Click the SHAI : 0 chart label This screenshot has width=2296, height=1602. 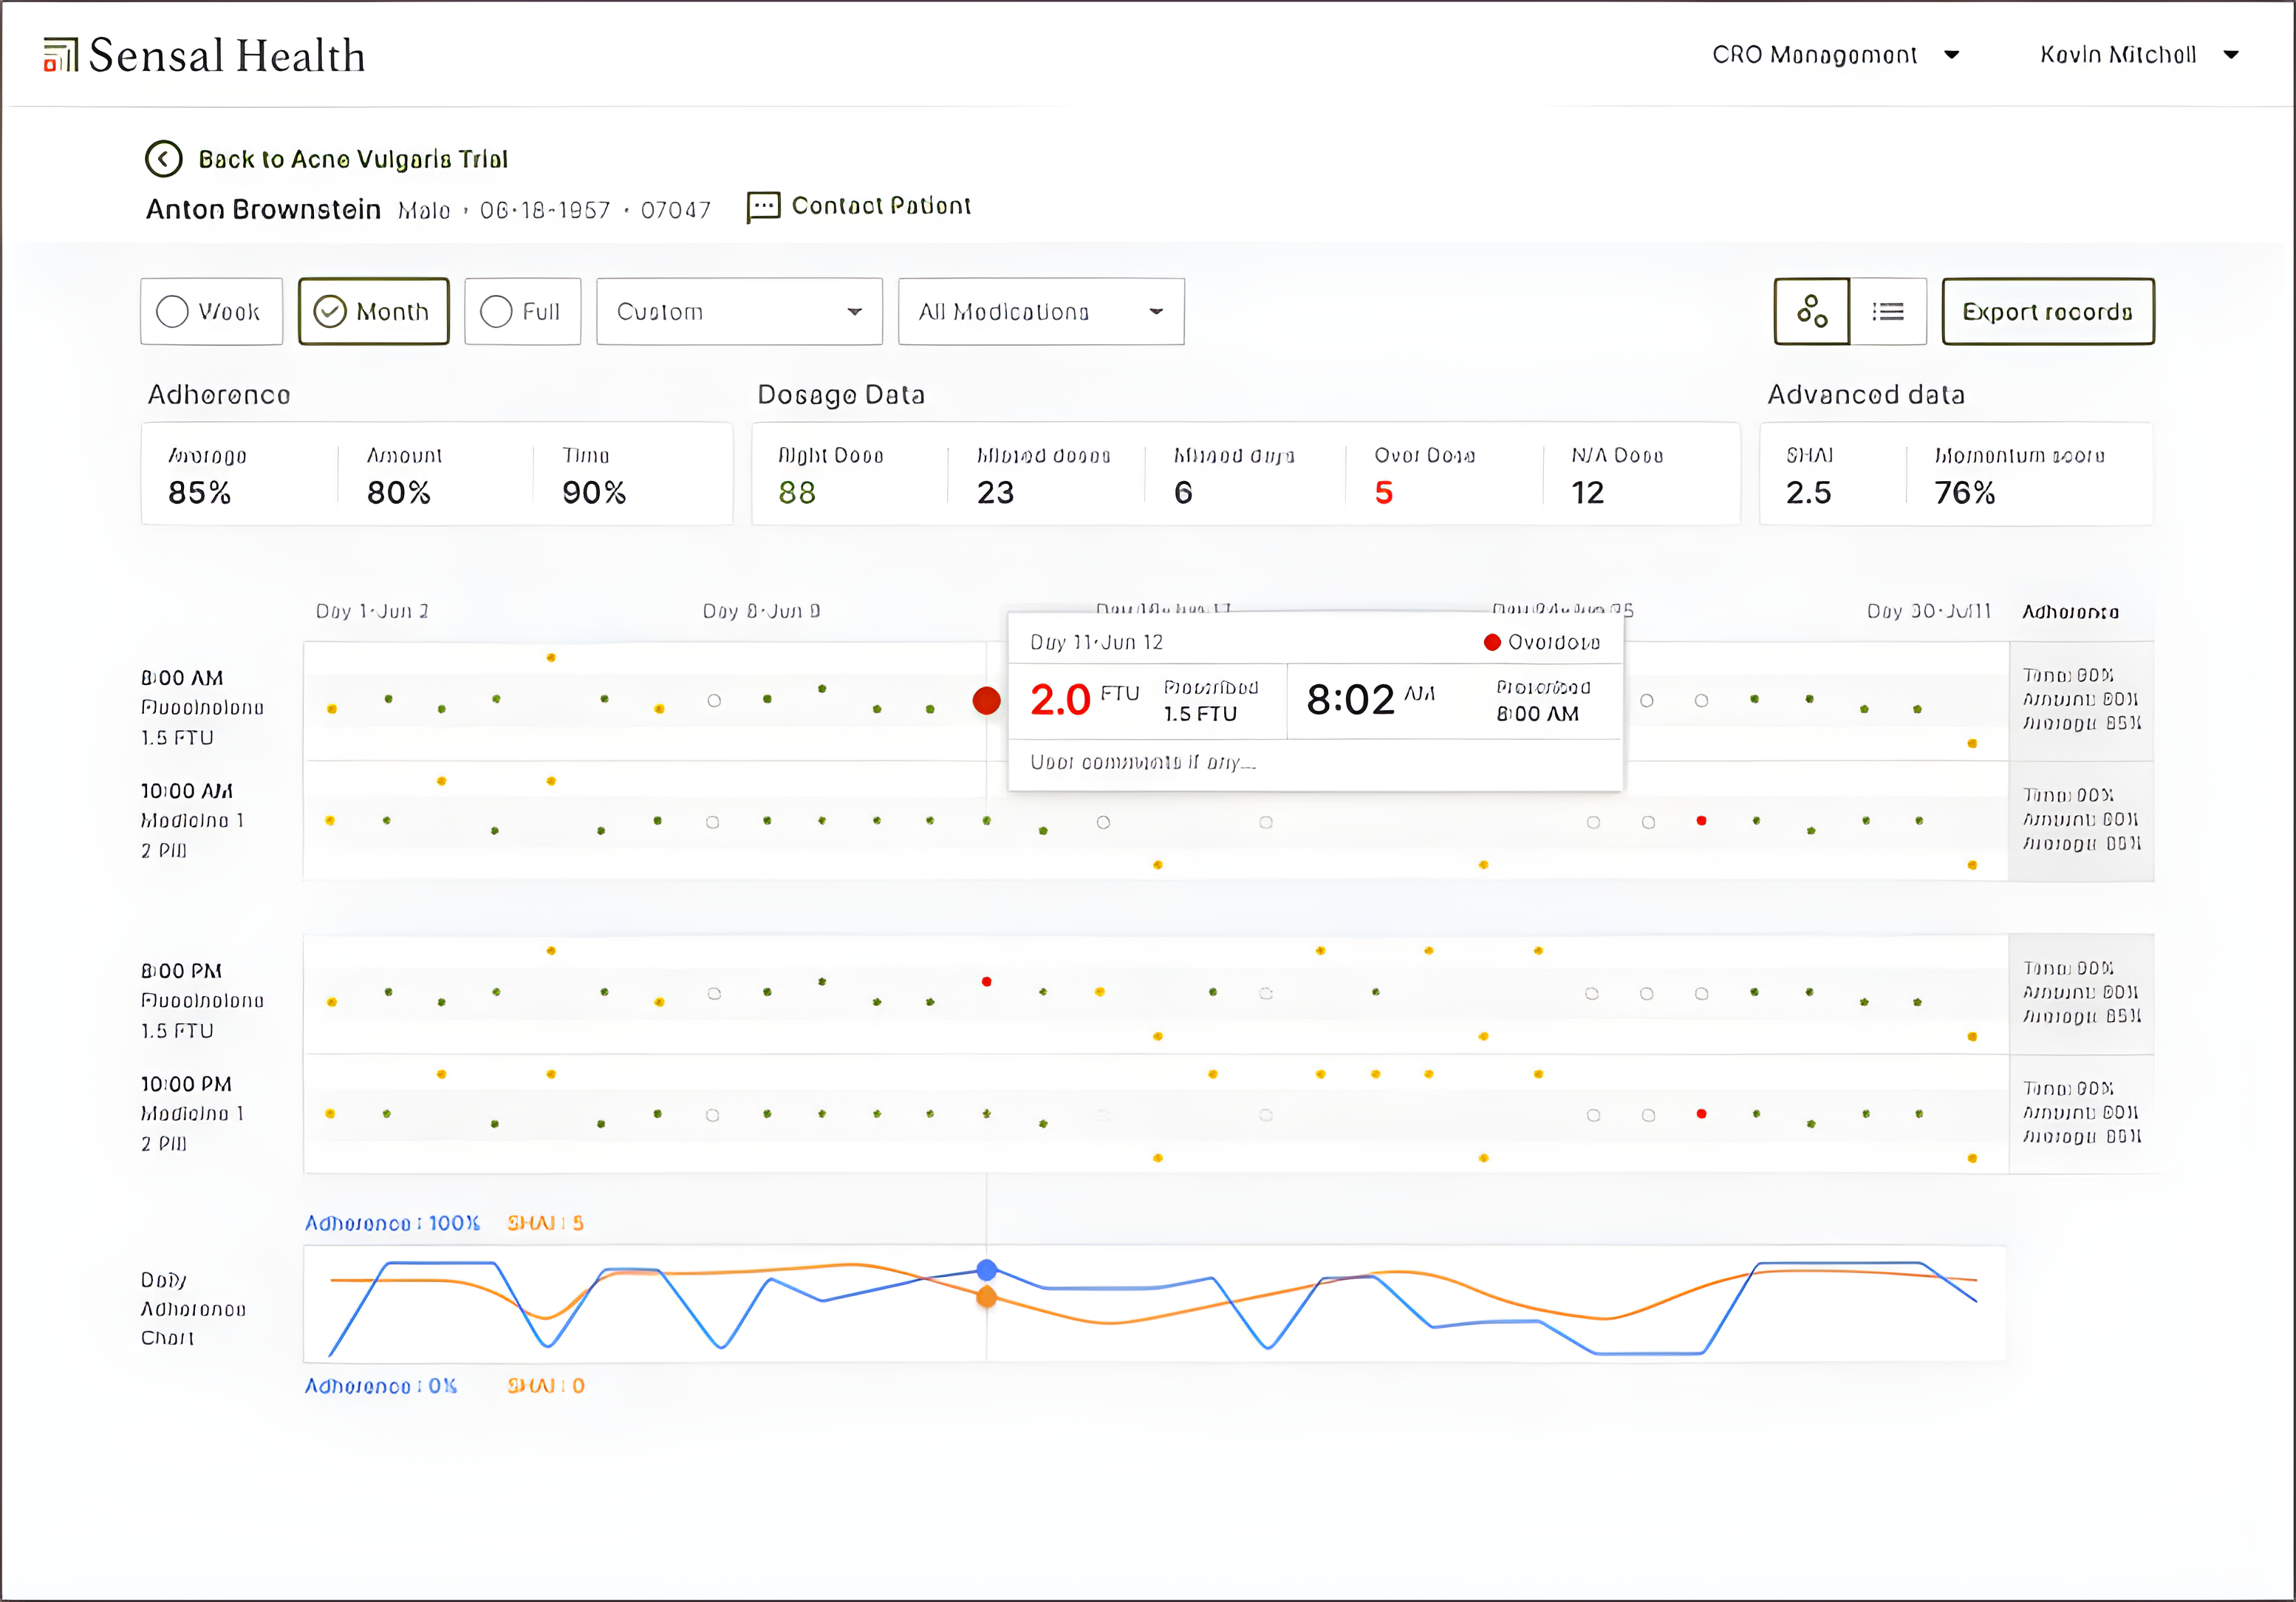(546, 1386)
